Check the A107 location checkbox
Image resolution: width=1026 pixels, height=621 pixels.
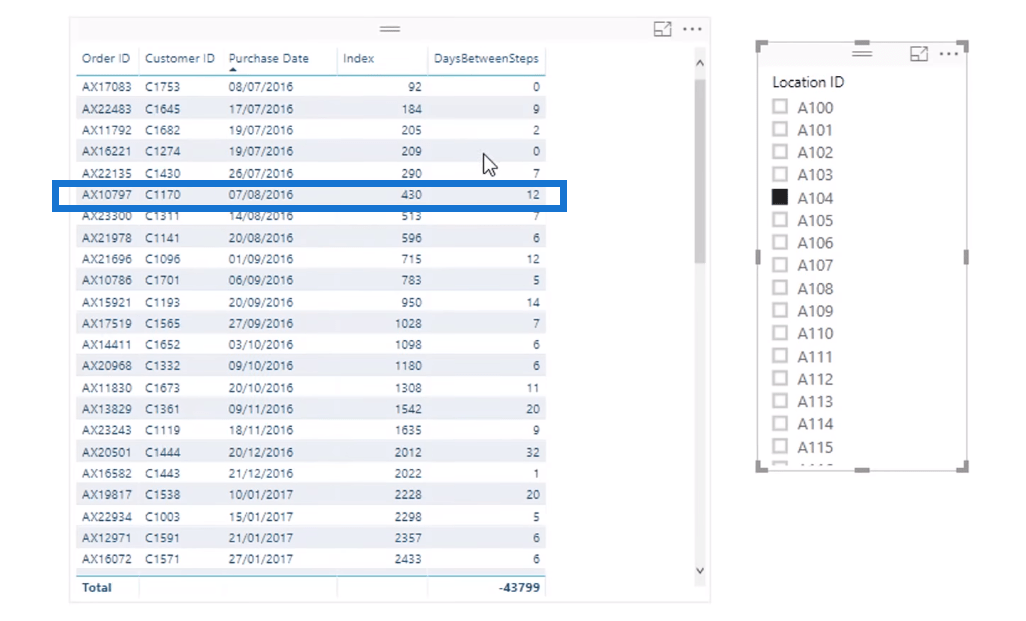[779, 264]
